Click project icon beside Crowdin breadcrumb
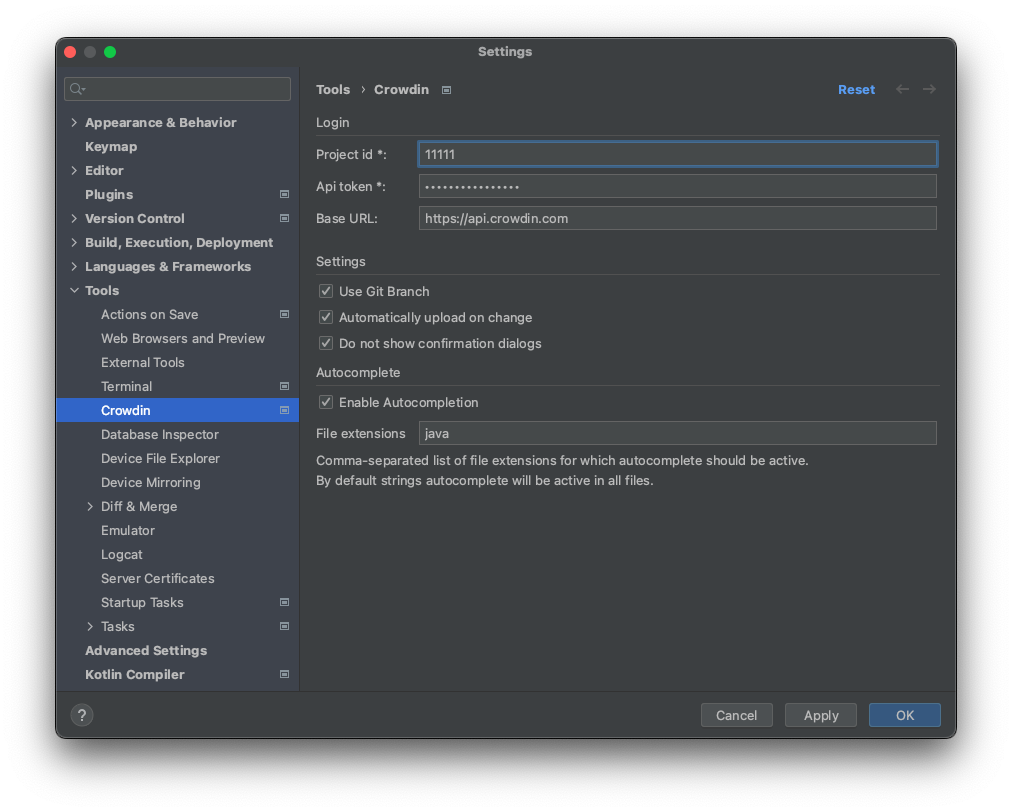The image size is (1012, 812). 446,90
